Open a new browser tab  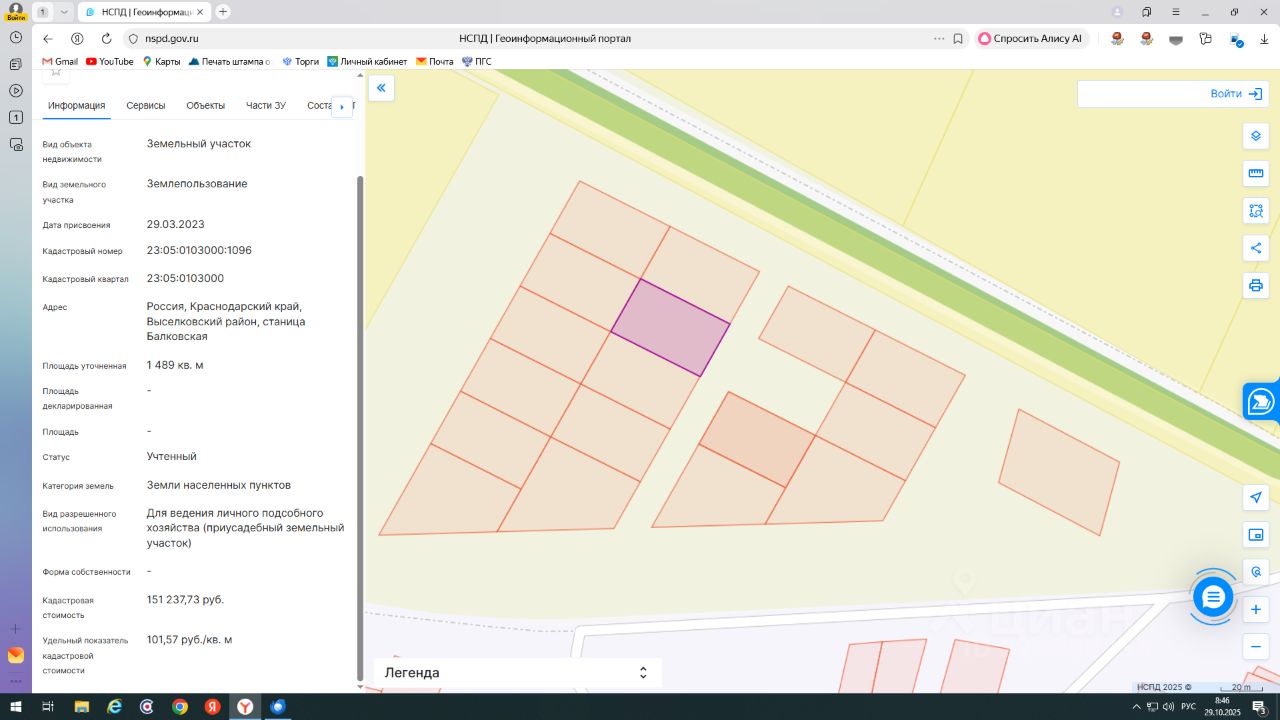click(222, 12)
